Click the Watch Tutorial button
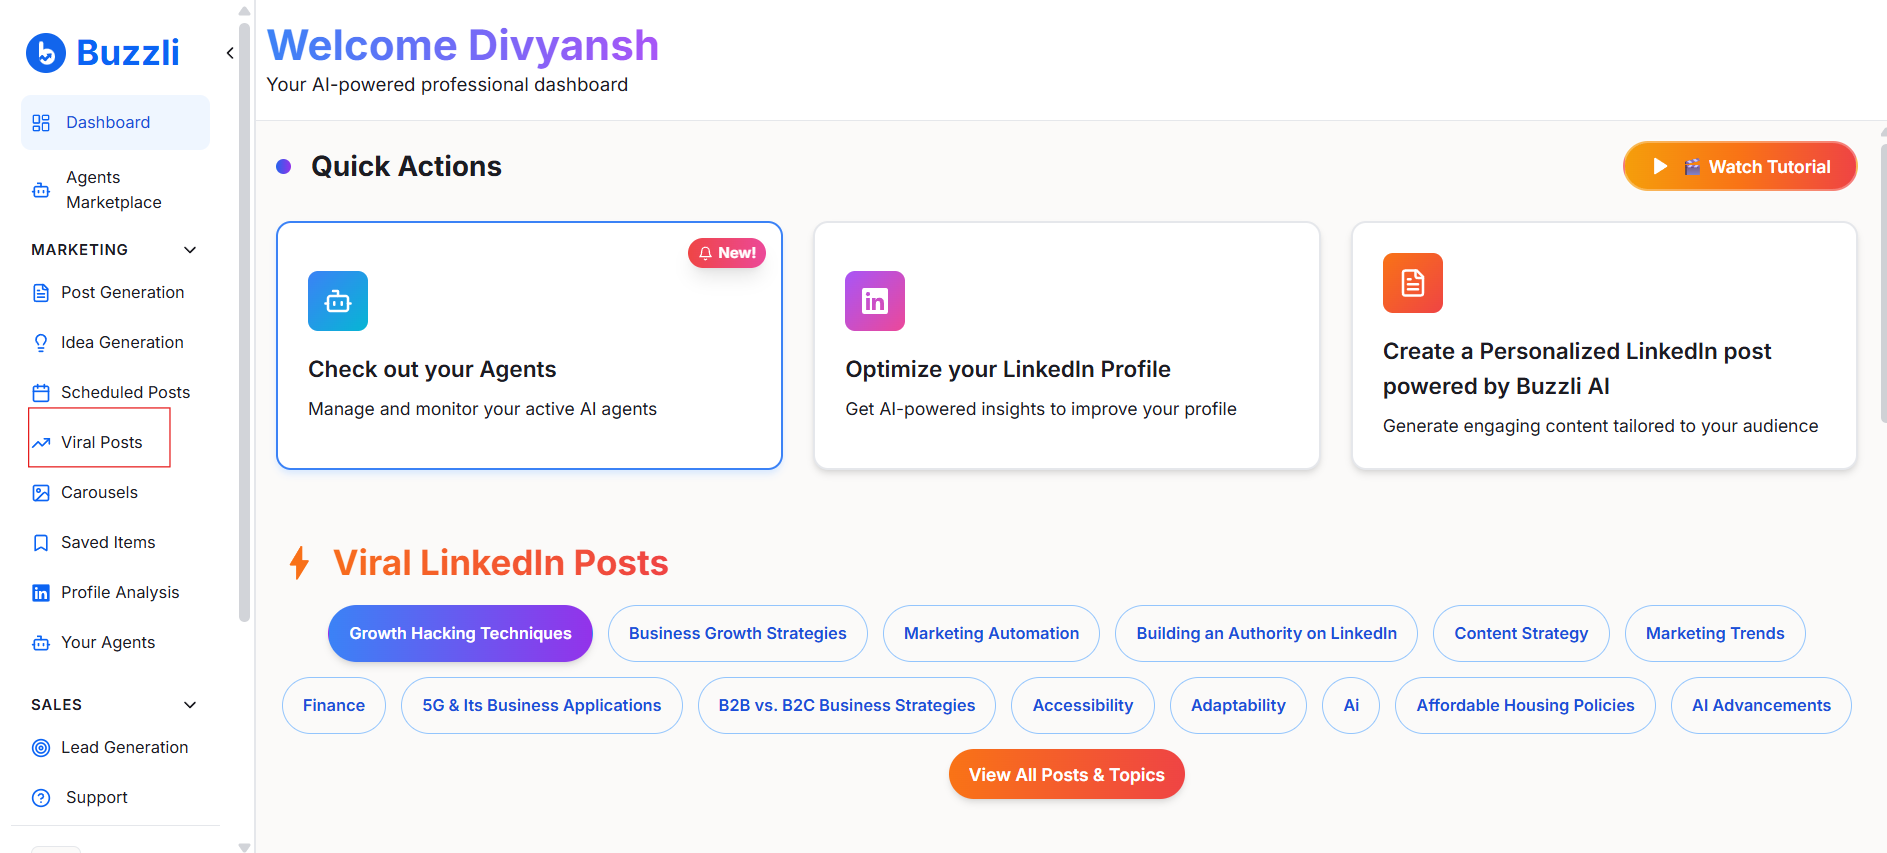This screenshot has height=853, width=1887. [x=1740, y=166]
